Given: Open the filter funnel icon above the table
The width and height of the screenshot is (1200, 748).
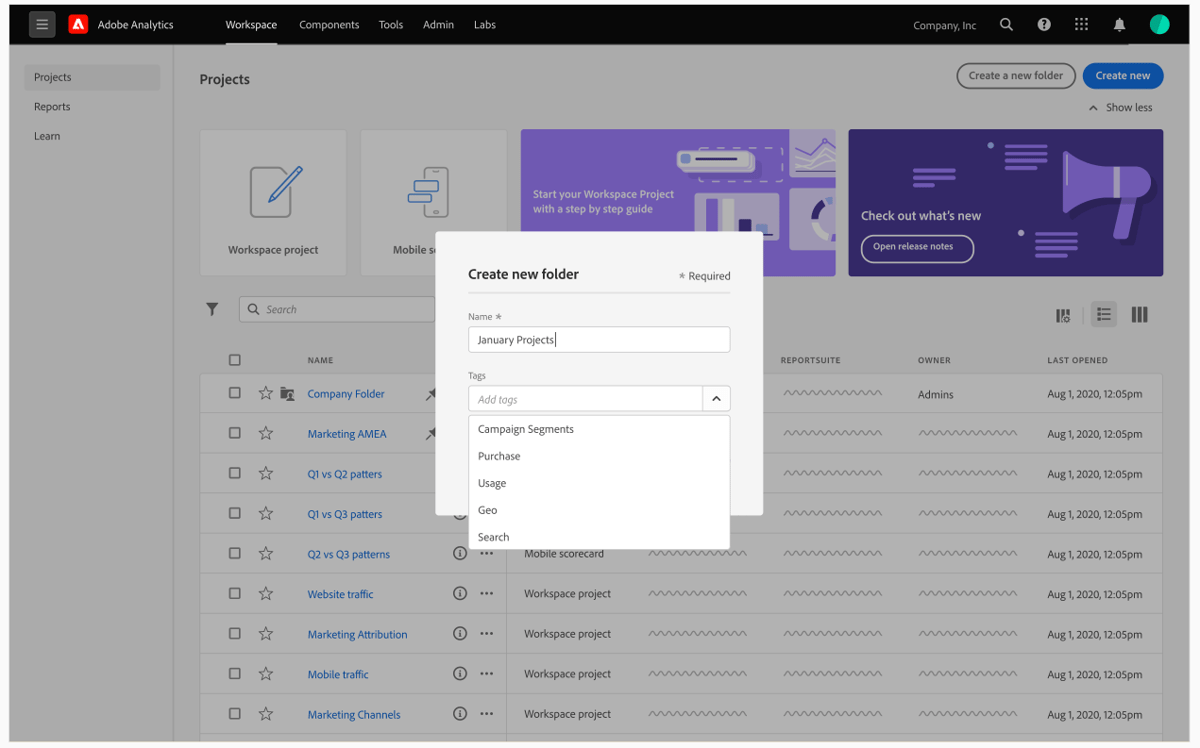Looking at the screenshot, I should pyautogui.click(x=211, y=309).
